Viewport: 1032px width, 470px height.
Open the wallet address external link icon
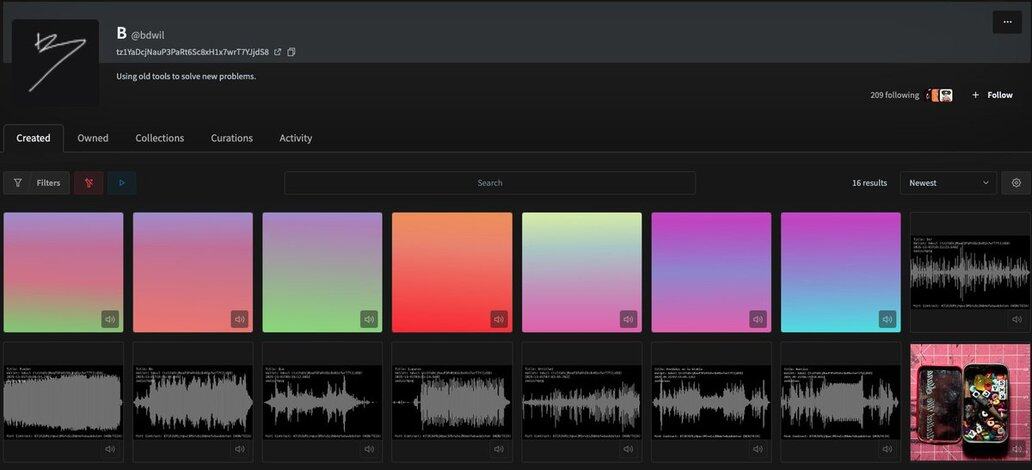point(278,52)
